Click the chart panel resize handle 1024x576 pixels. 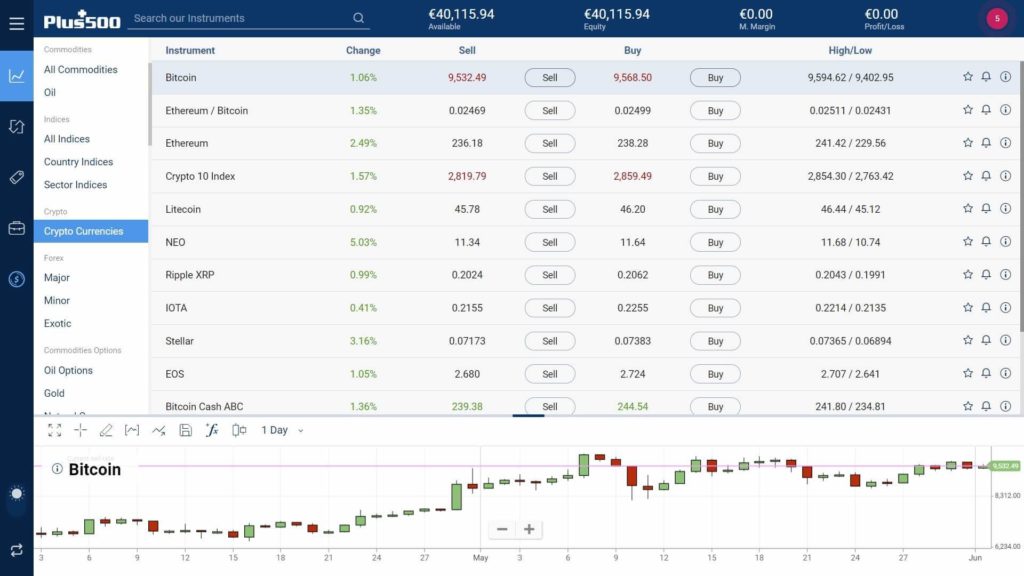pos(528,415)
